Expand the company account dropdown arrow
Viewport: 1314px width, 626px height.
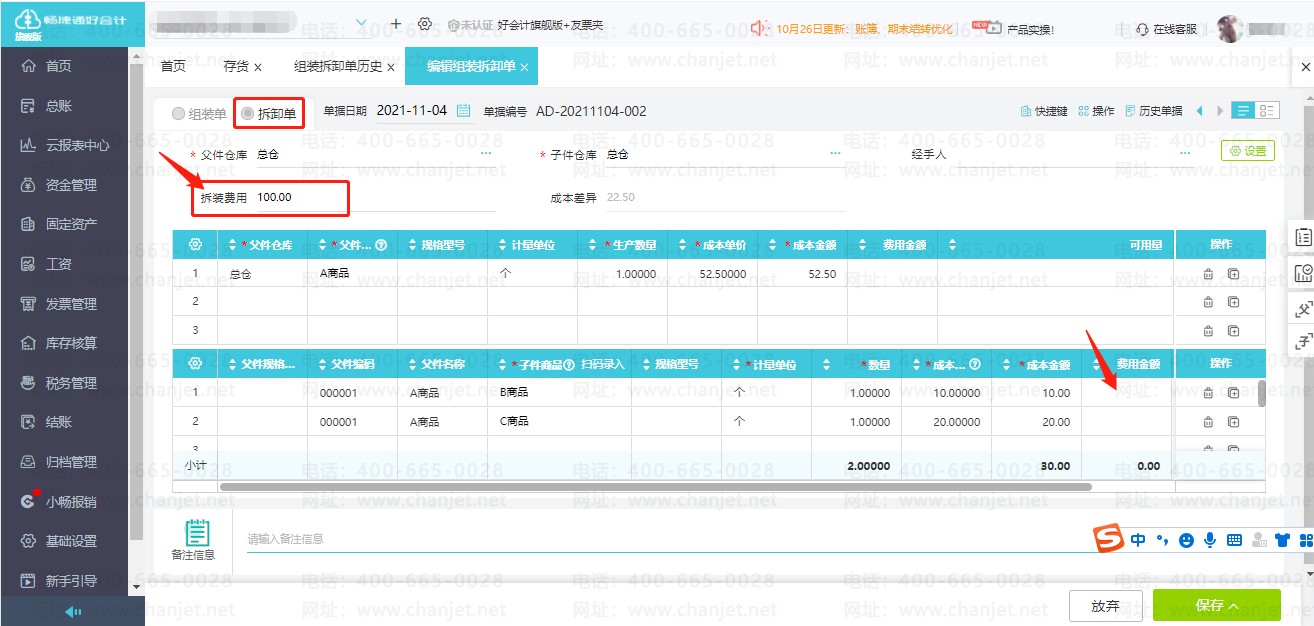click(x=361, y=23)
